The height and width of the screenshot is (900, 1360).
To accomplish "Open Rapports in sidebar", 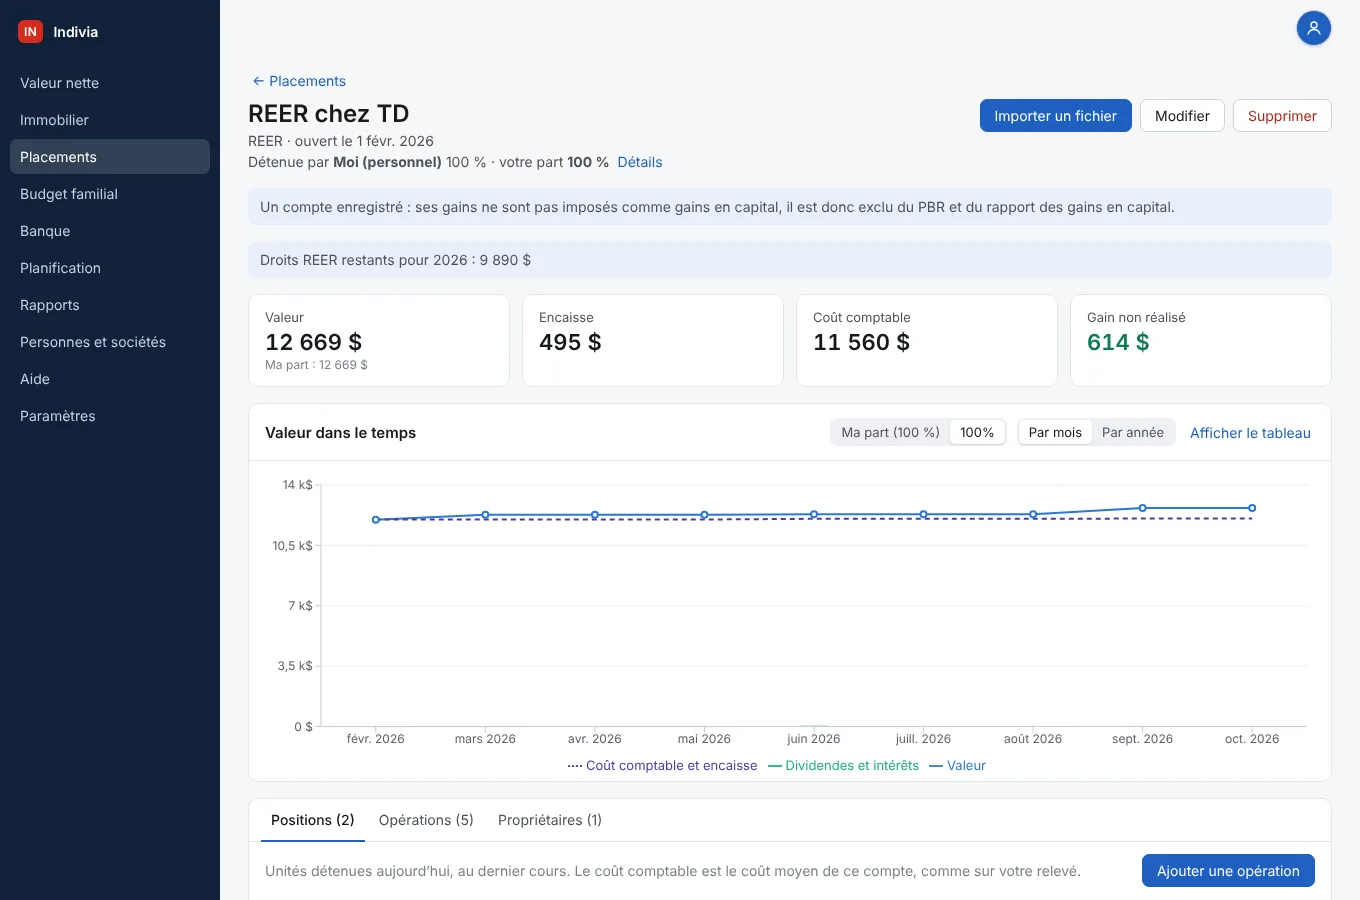I will coord(110,305).
